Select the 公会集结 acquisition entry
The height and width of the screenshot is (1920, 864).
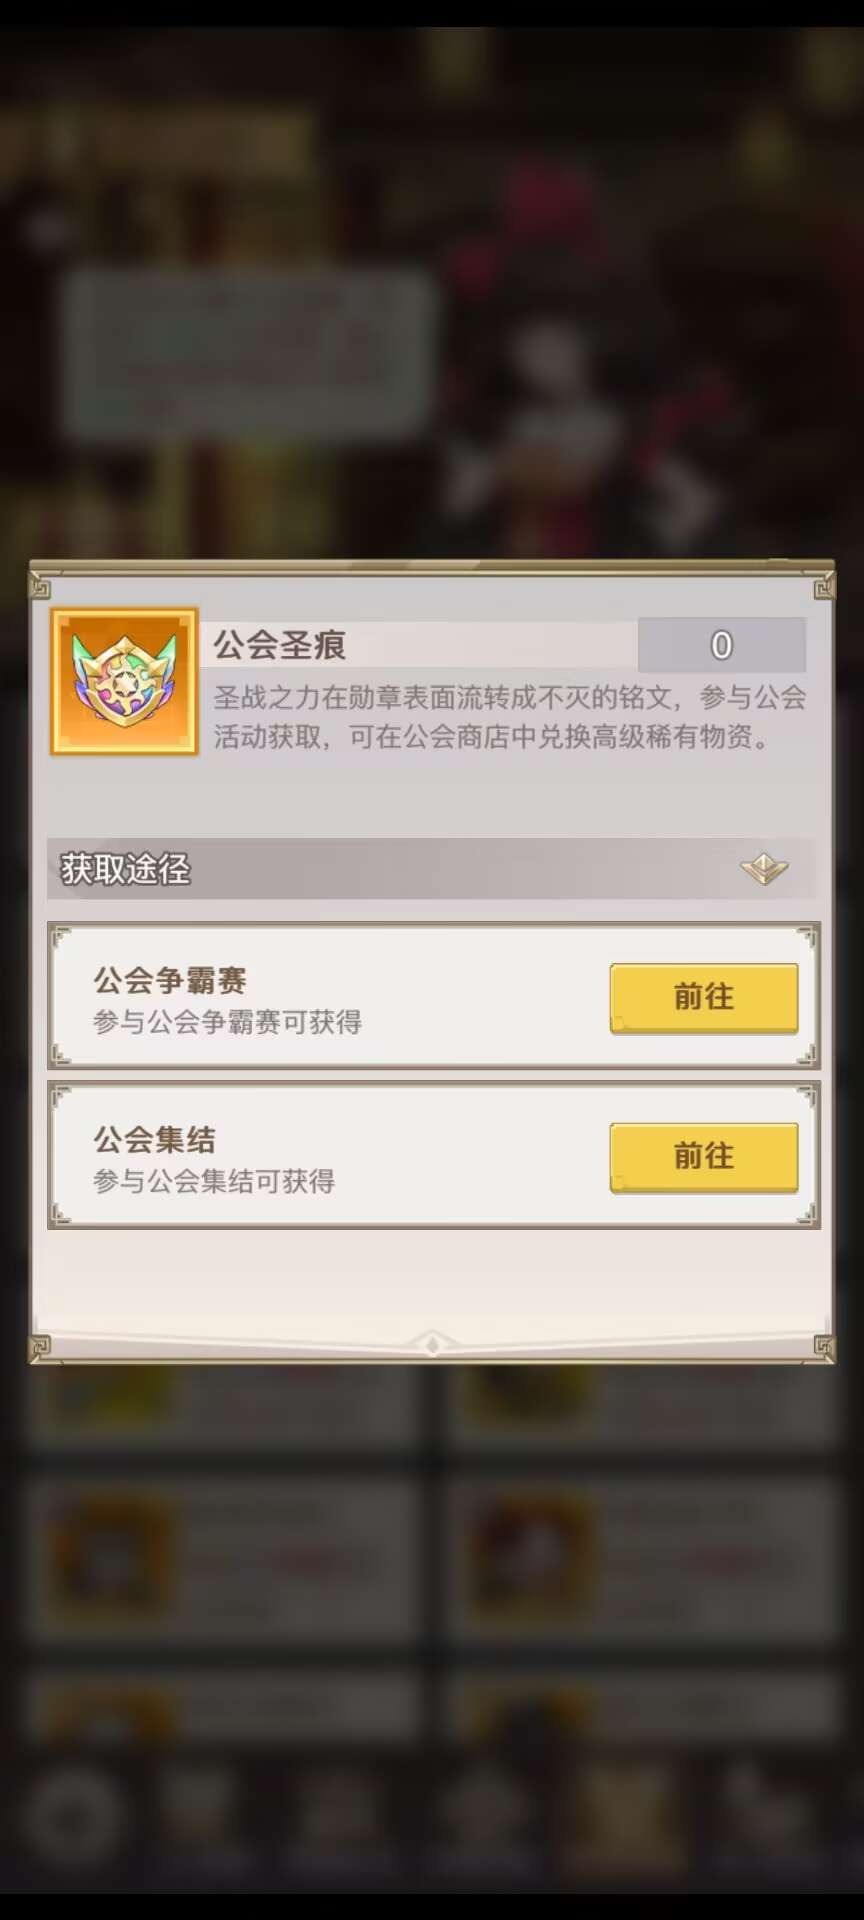click(434, 1155)
